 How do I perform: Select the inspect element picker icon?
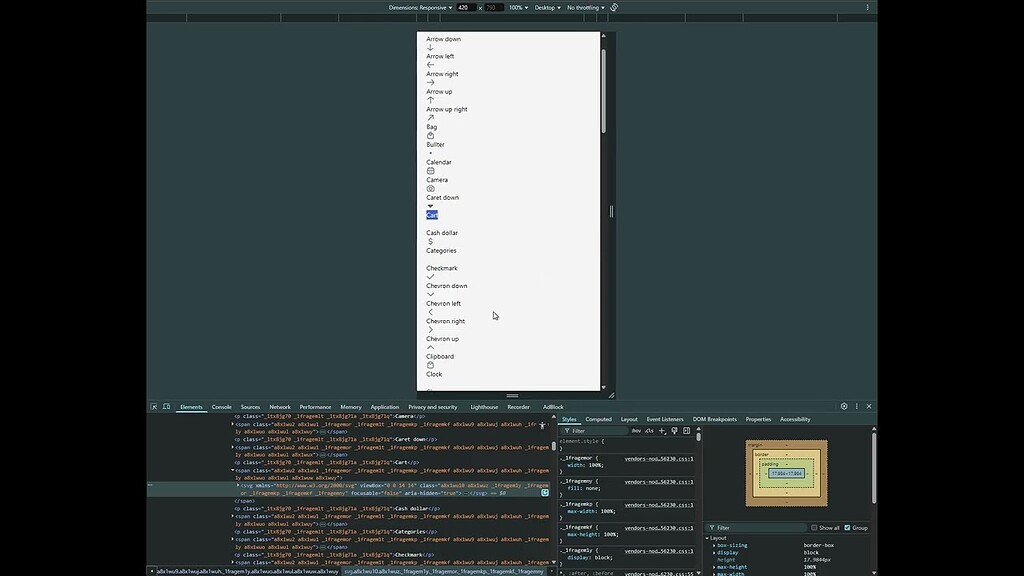[153, 406]
